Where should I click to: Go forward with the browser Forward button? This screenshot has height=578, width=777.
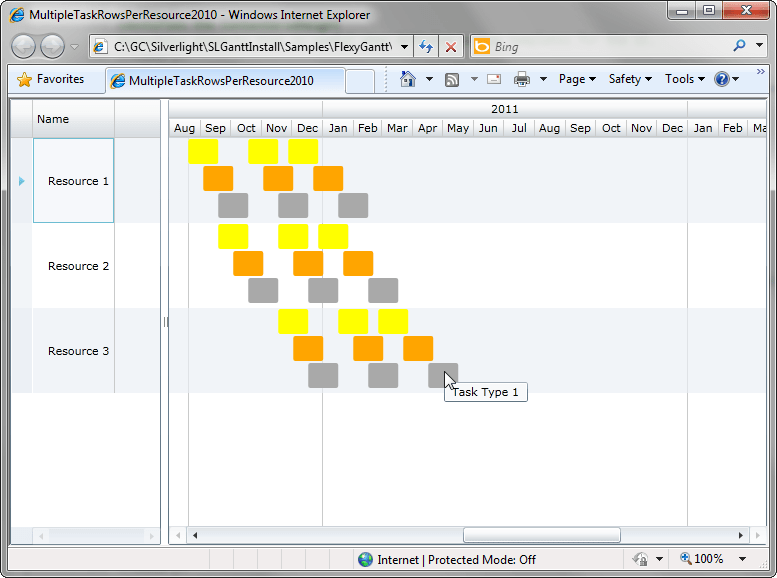[52, 47]
